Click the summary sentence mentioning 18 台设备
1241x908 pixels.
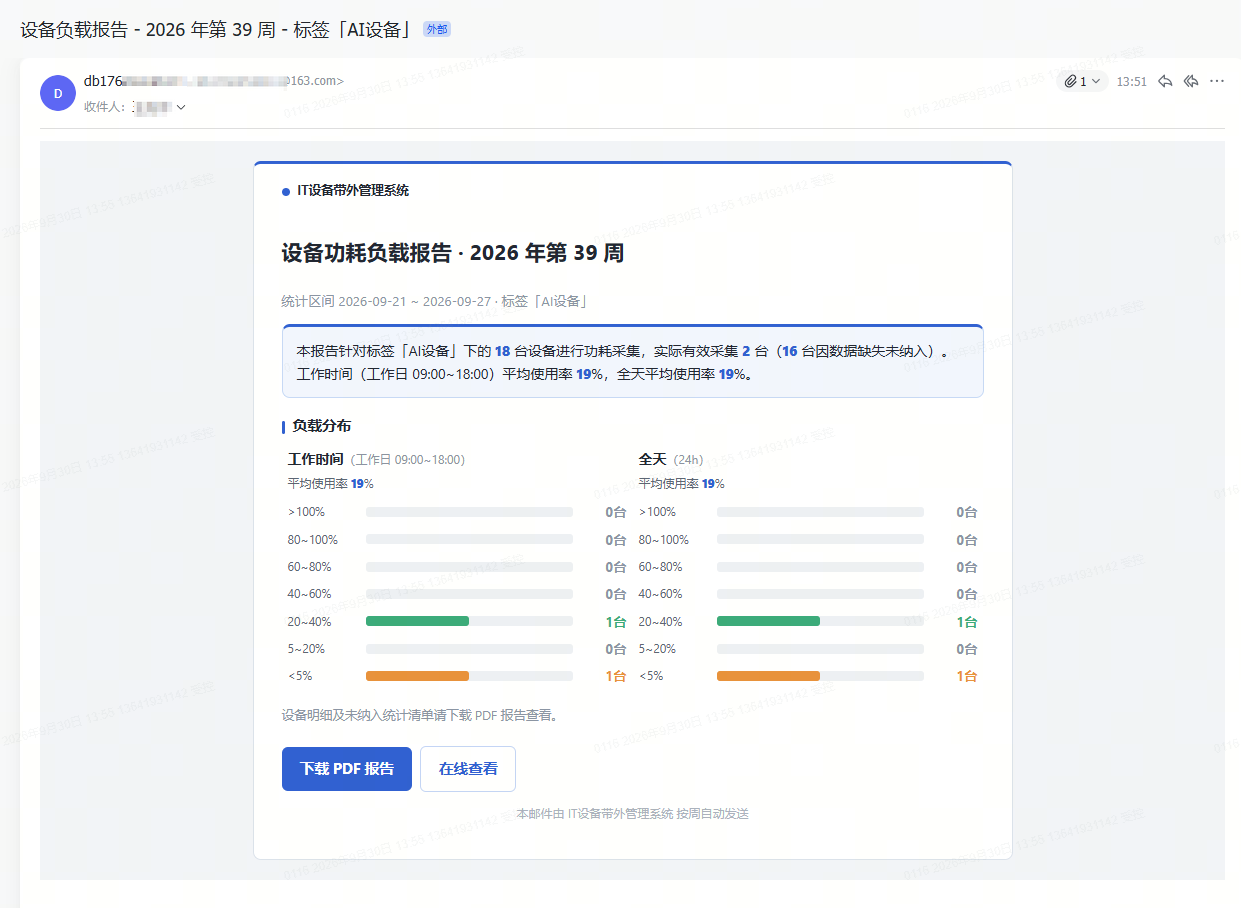[x=623, y=351]
